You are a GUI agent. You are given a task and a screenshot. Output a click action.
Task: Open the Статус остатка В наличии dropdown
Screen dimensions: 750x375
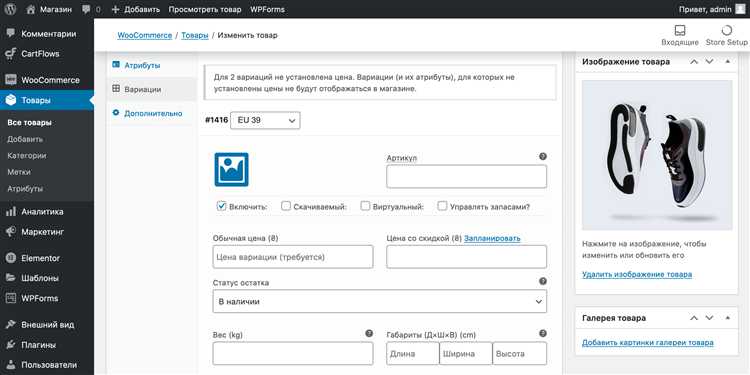(379, 302)
